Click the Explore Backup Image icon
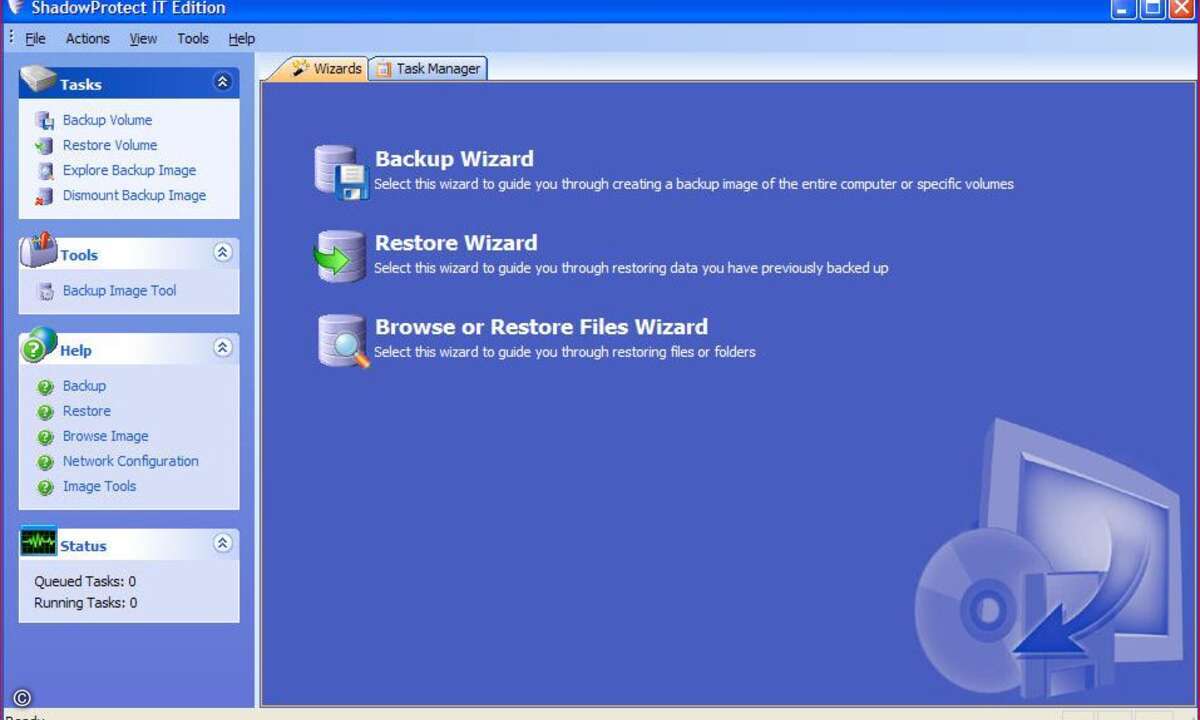 coord(45,171)
